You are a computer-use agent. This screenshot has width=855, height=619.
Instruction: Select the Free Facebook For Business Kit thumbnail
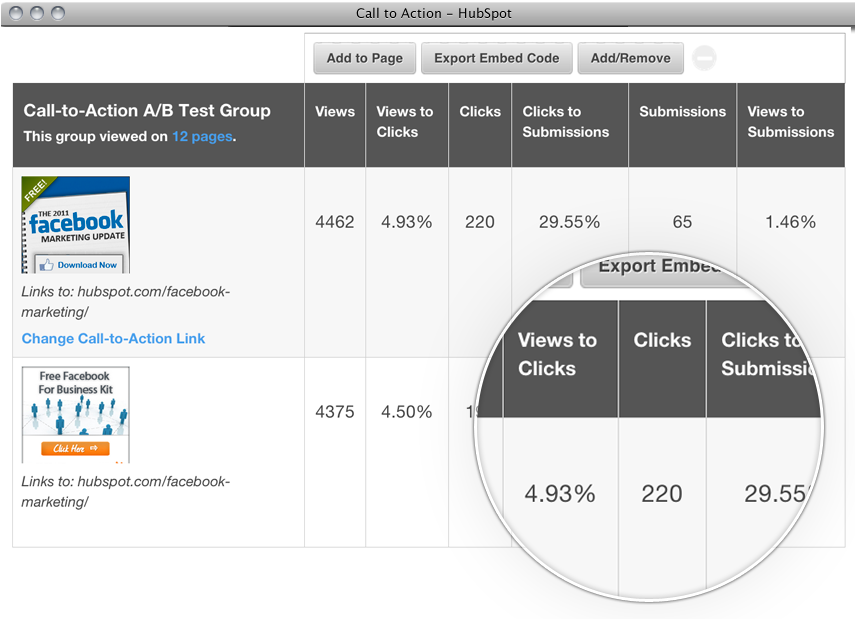(x=76, y=414)
